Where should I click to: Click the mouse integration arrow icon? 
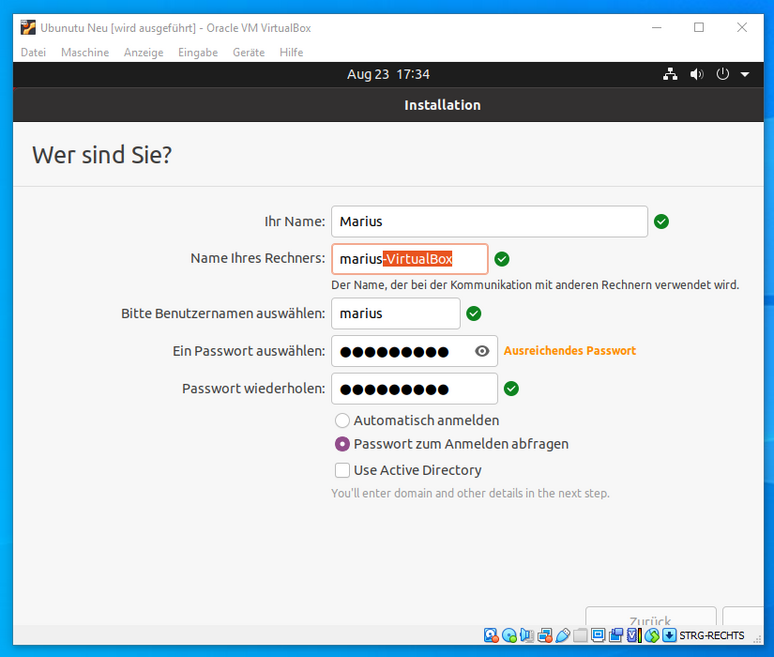pyautogui.click(x=669, y=636)
